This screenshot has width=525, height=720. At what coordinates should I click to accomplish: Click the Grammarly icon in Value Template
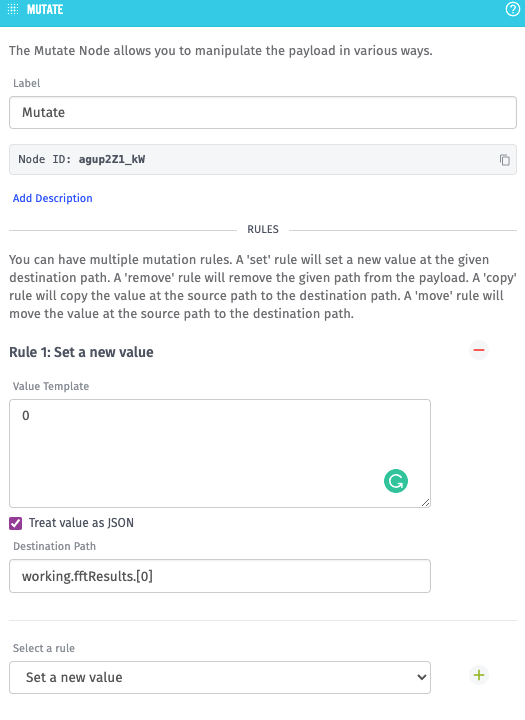tap(395, 481)
